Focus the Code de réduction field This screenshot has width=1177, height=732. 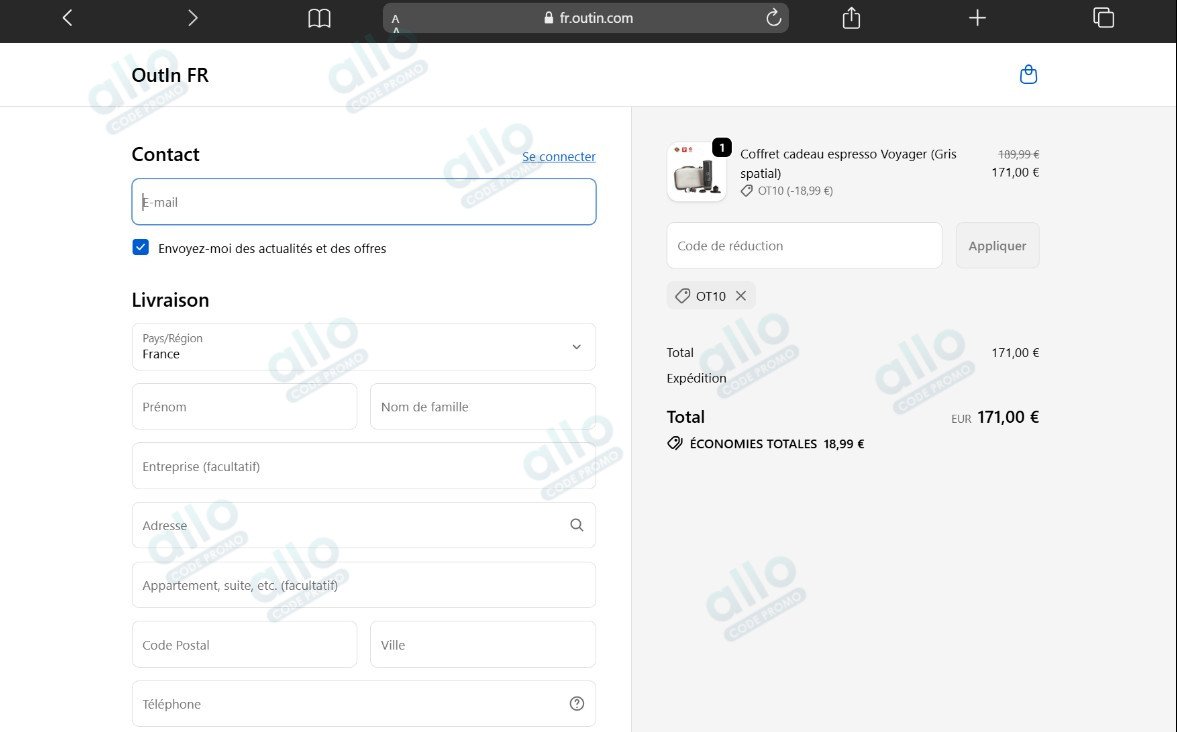[804, 246]
